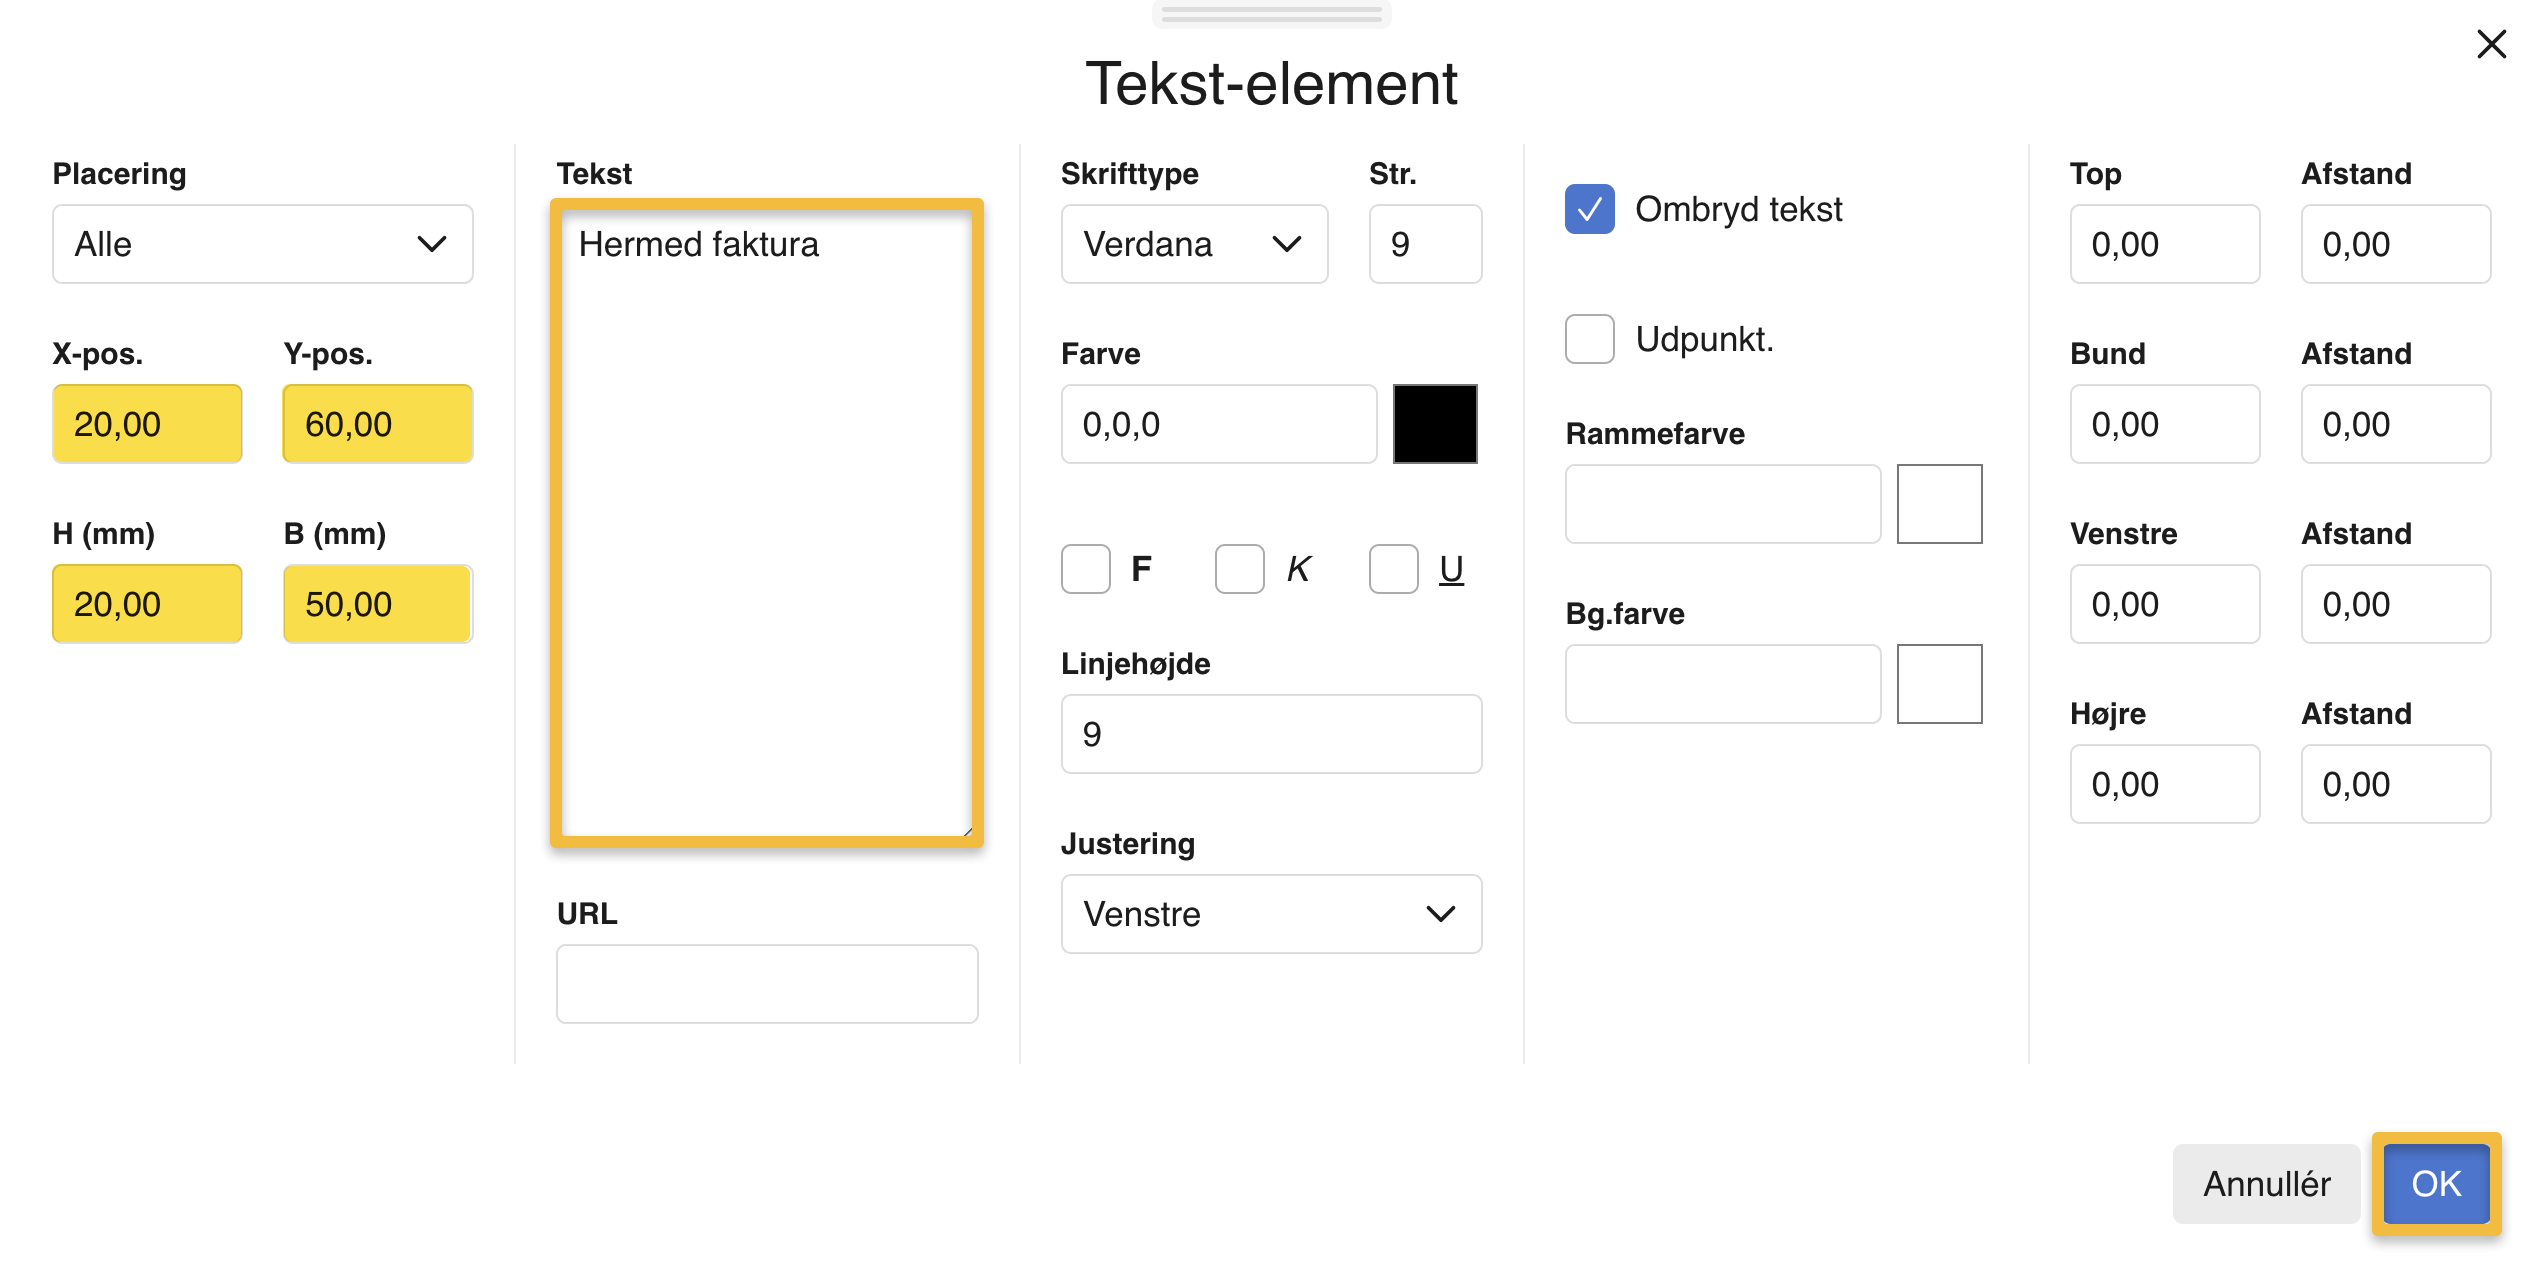Expand the Skrifttype dropdown showing Verdana

click(x=1194, y=244)
